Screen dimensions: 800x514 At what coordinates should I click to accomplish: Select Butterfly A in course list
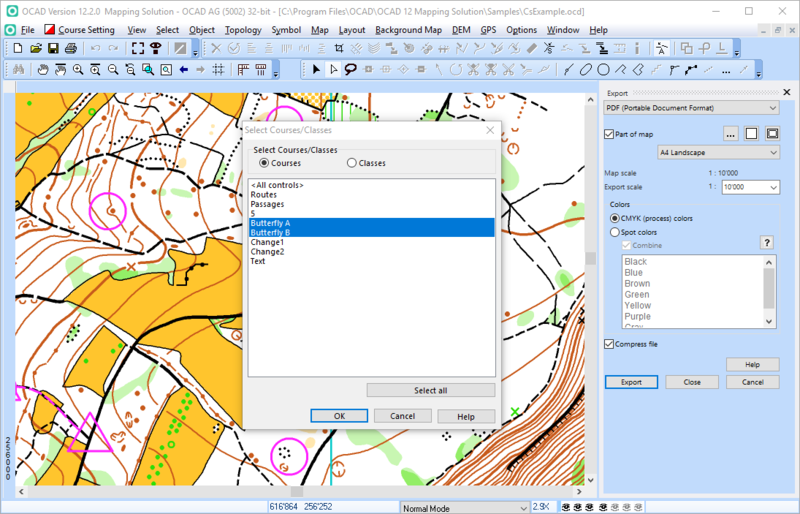click(x=371, y=223)
